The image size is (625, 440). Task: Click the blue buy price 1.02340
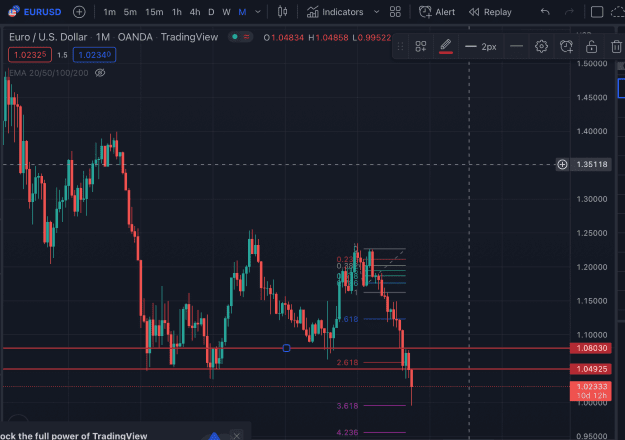coord(94,55)
